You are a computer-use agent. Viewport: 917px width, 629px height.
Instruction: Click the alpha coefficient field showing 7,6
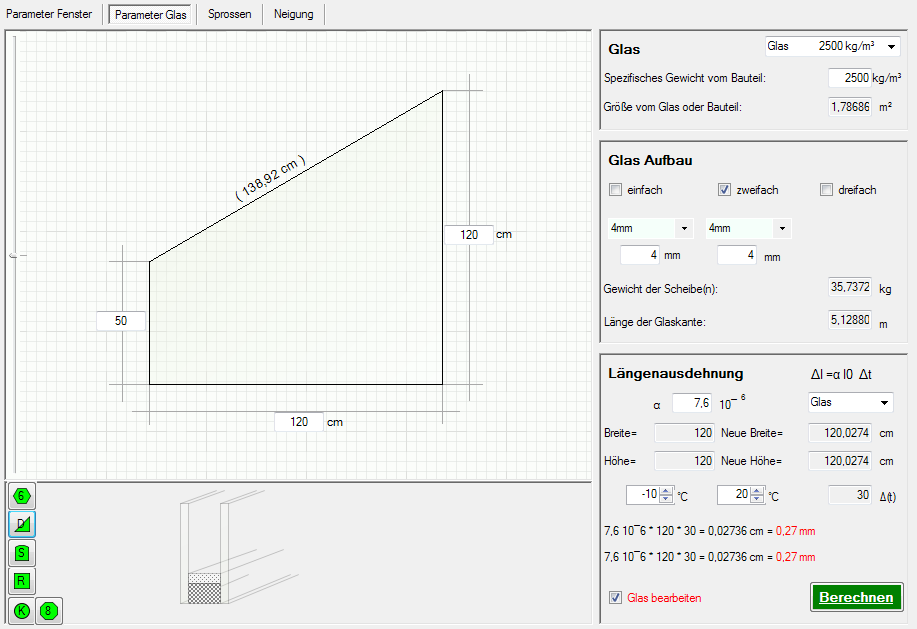[x=691, y=403]
